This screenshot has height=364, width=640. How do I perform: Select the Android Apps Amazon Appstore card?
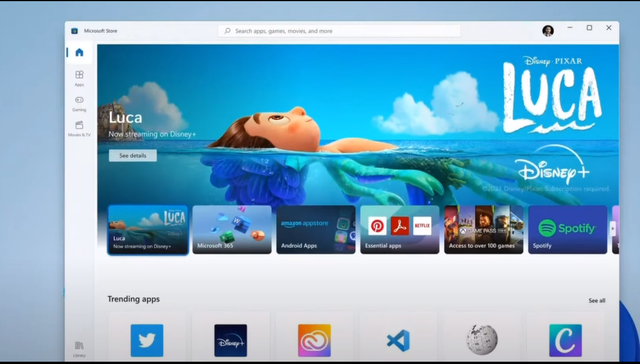point(316,230)
